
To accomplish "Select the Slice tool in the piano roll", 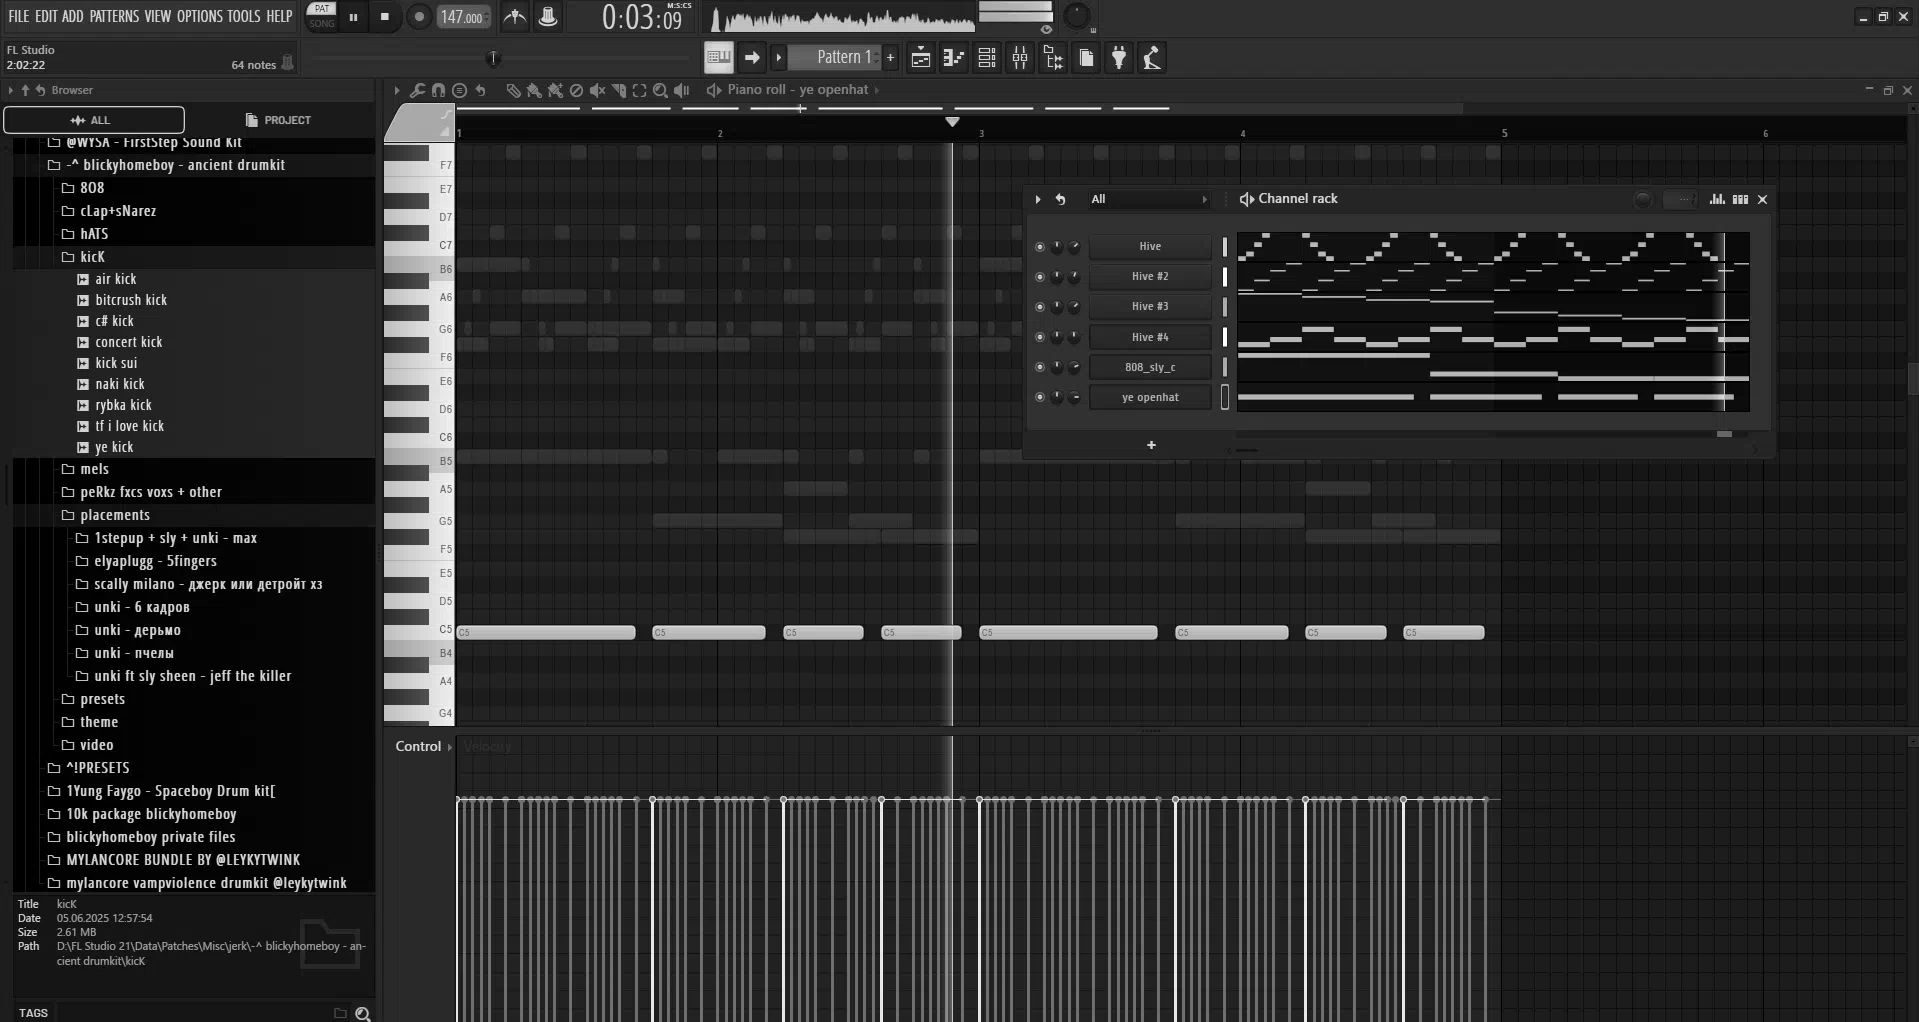I will [618, 90].
